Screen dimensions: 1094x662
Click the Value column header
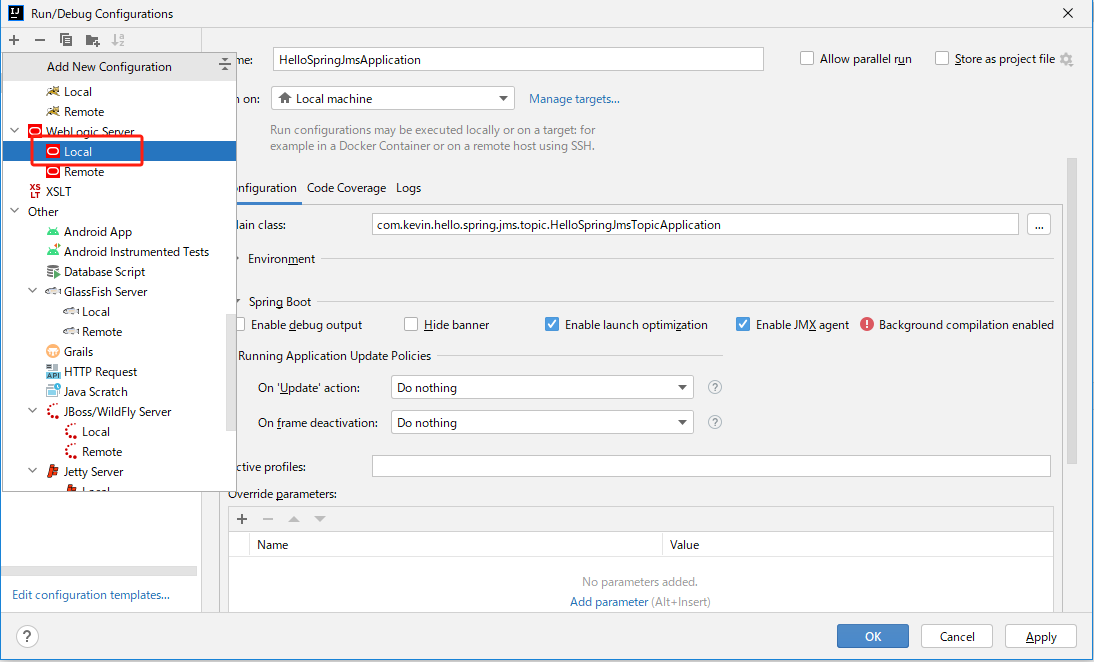click(857, 545)
